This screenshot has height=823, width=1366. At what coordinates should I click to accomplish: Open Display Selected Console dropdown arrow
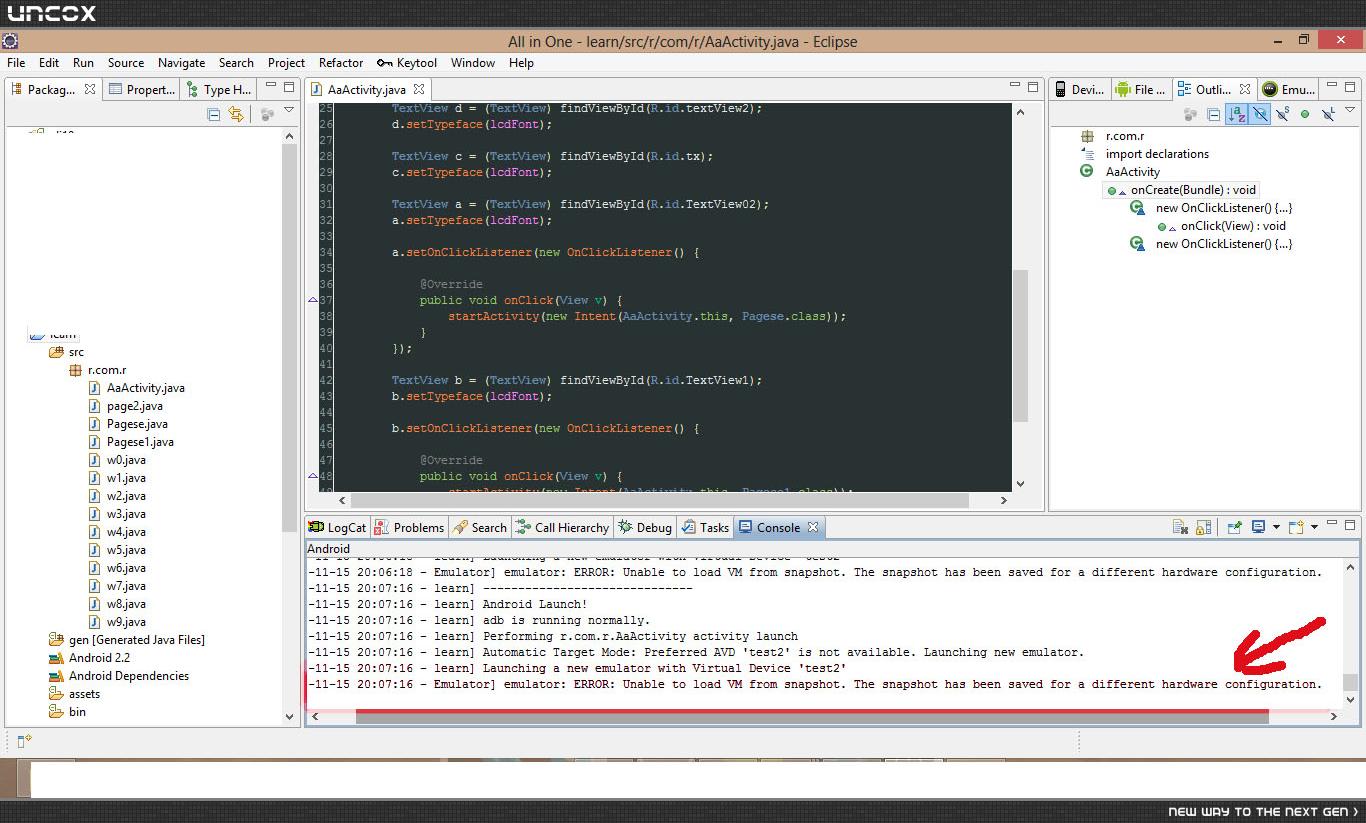pos(1276,527)
